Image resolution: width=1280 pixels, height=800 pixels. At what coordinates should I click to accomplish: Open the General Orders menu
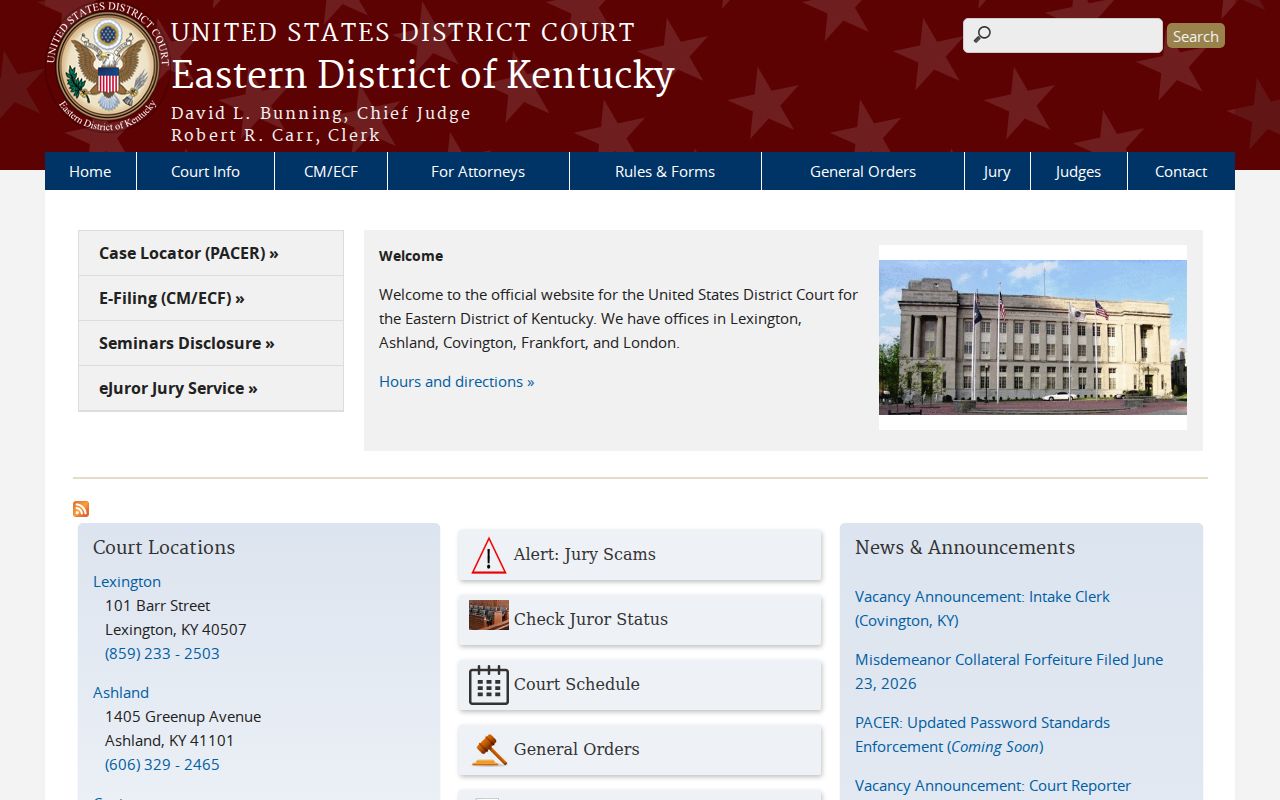863,171
